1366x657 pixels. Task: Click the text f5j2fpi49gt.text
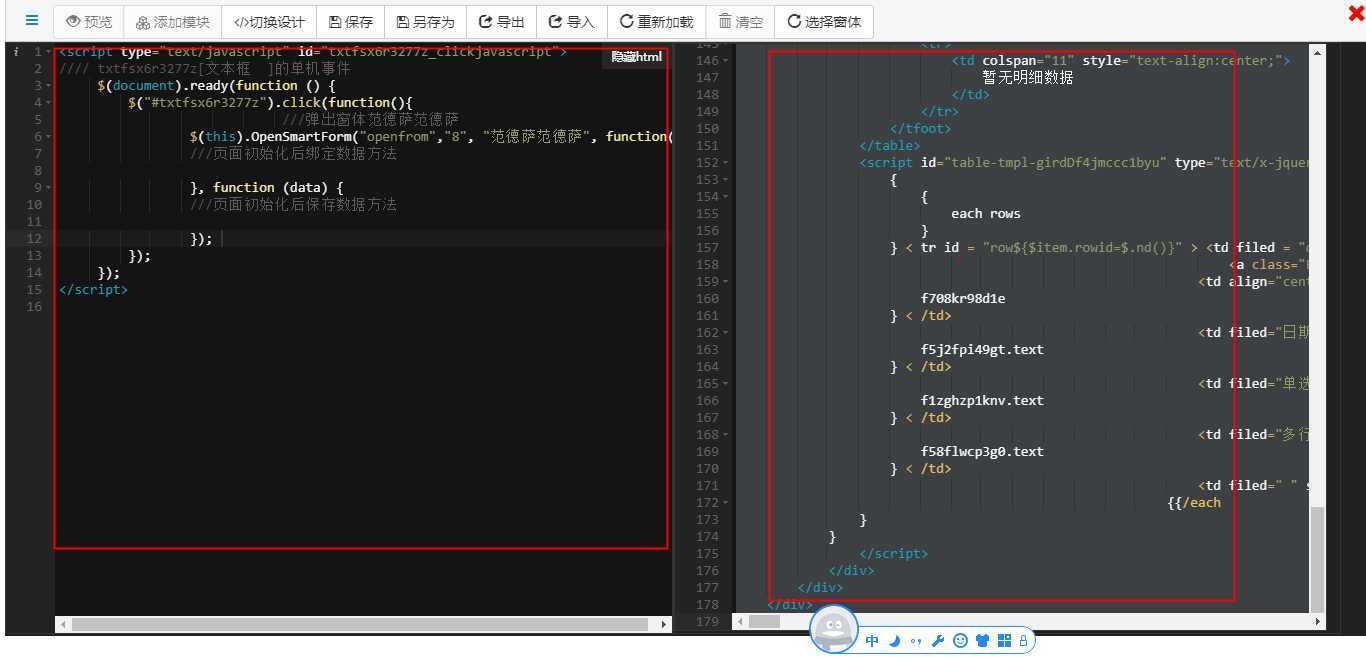tap(982, 350)
